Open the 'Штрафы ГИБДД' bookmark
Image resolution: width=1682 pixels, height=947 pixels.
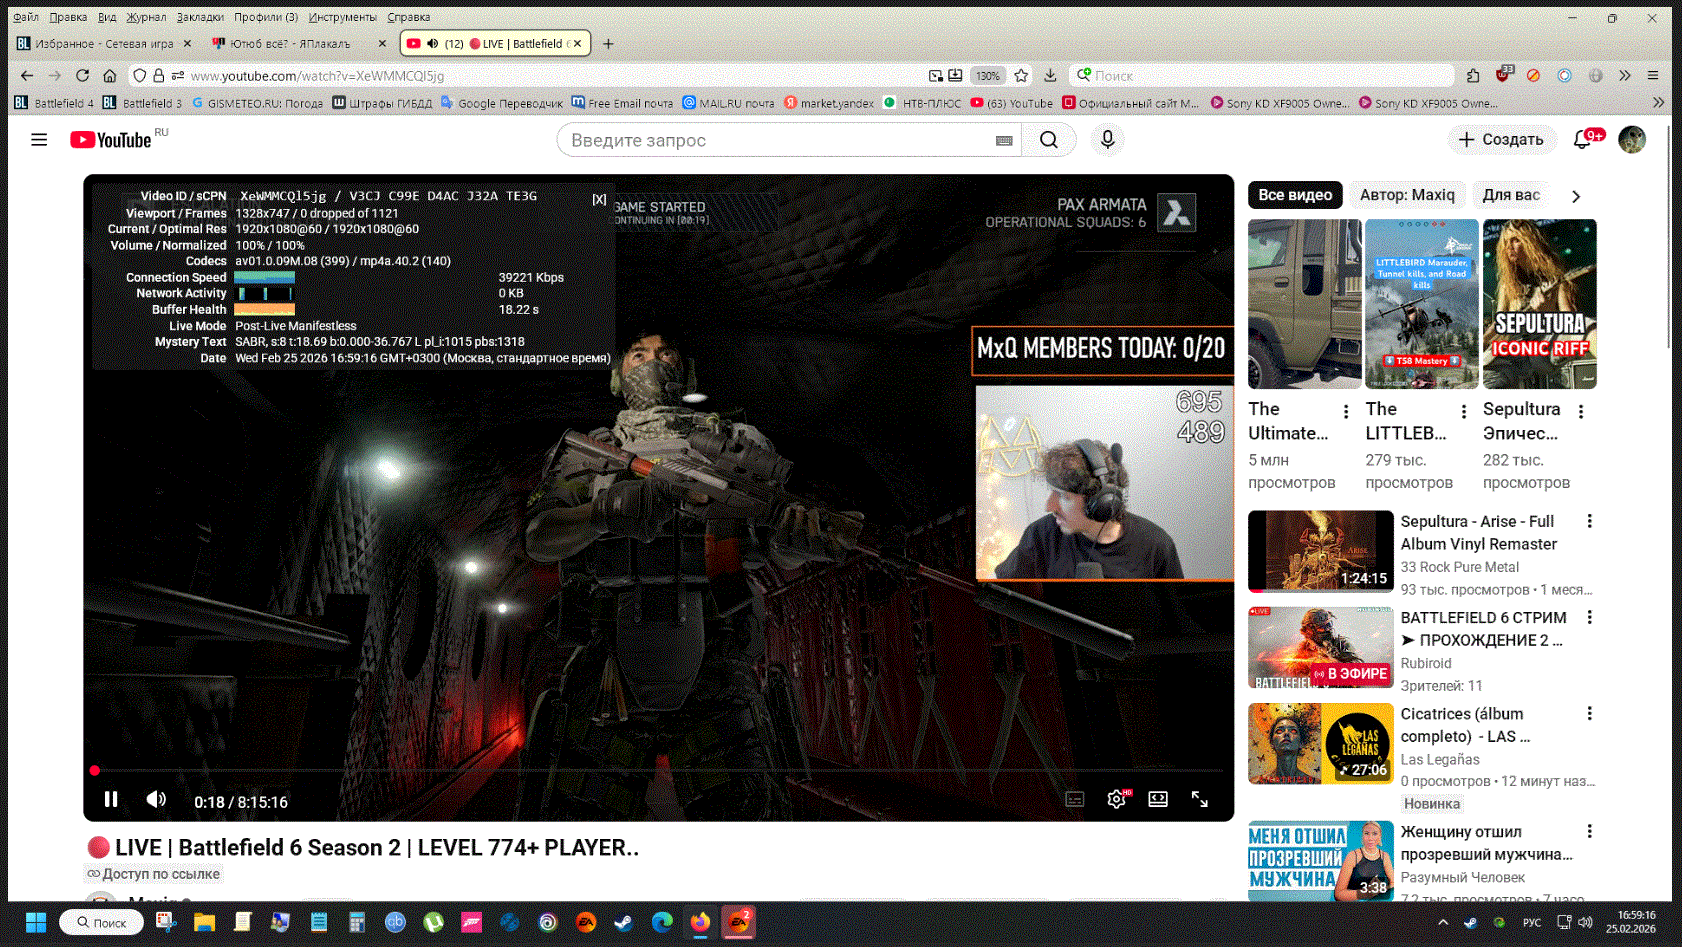point(382,103)
